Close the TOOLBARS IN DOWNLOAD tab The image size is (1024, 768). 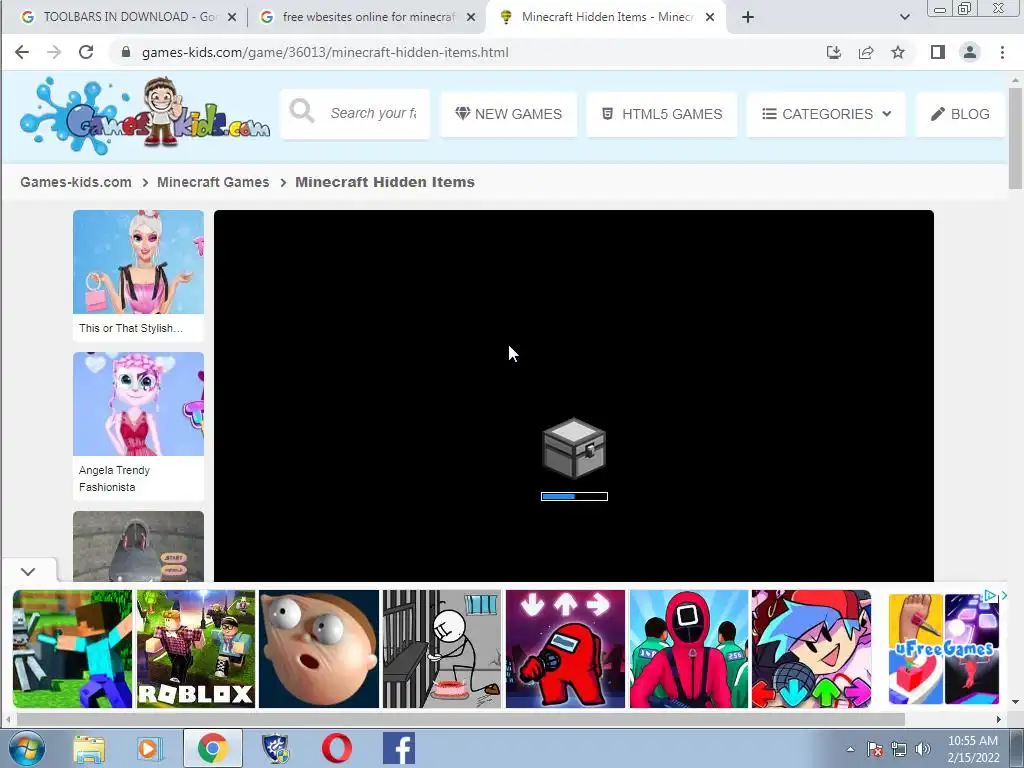click(x=232, y=17)
